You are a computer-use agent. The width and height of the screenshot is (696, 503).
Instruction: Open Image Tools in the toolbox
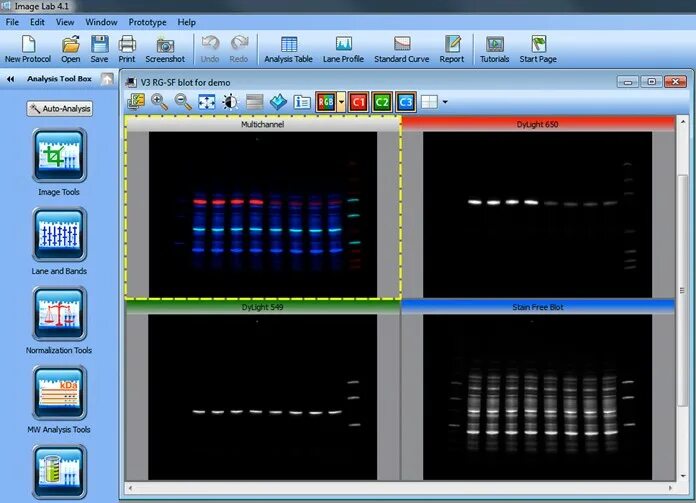click(x=59, y=155)
